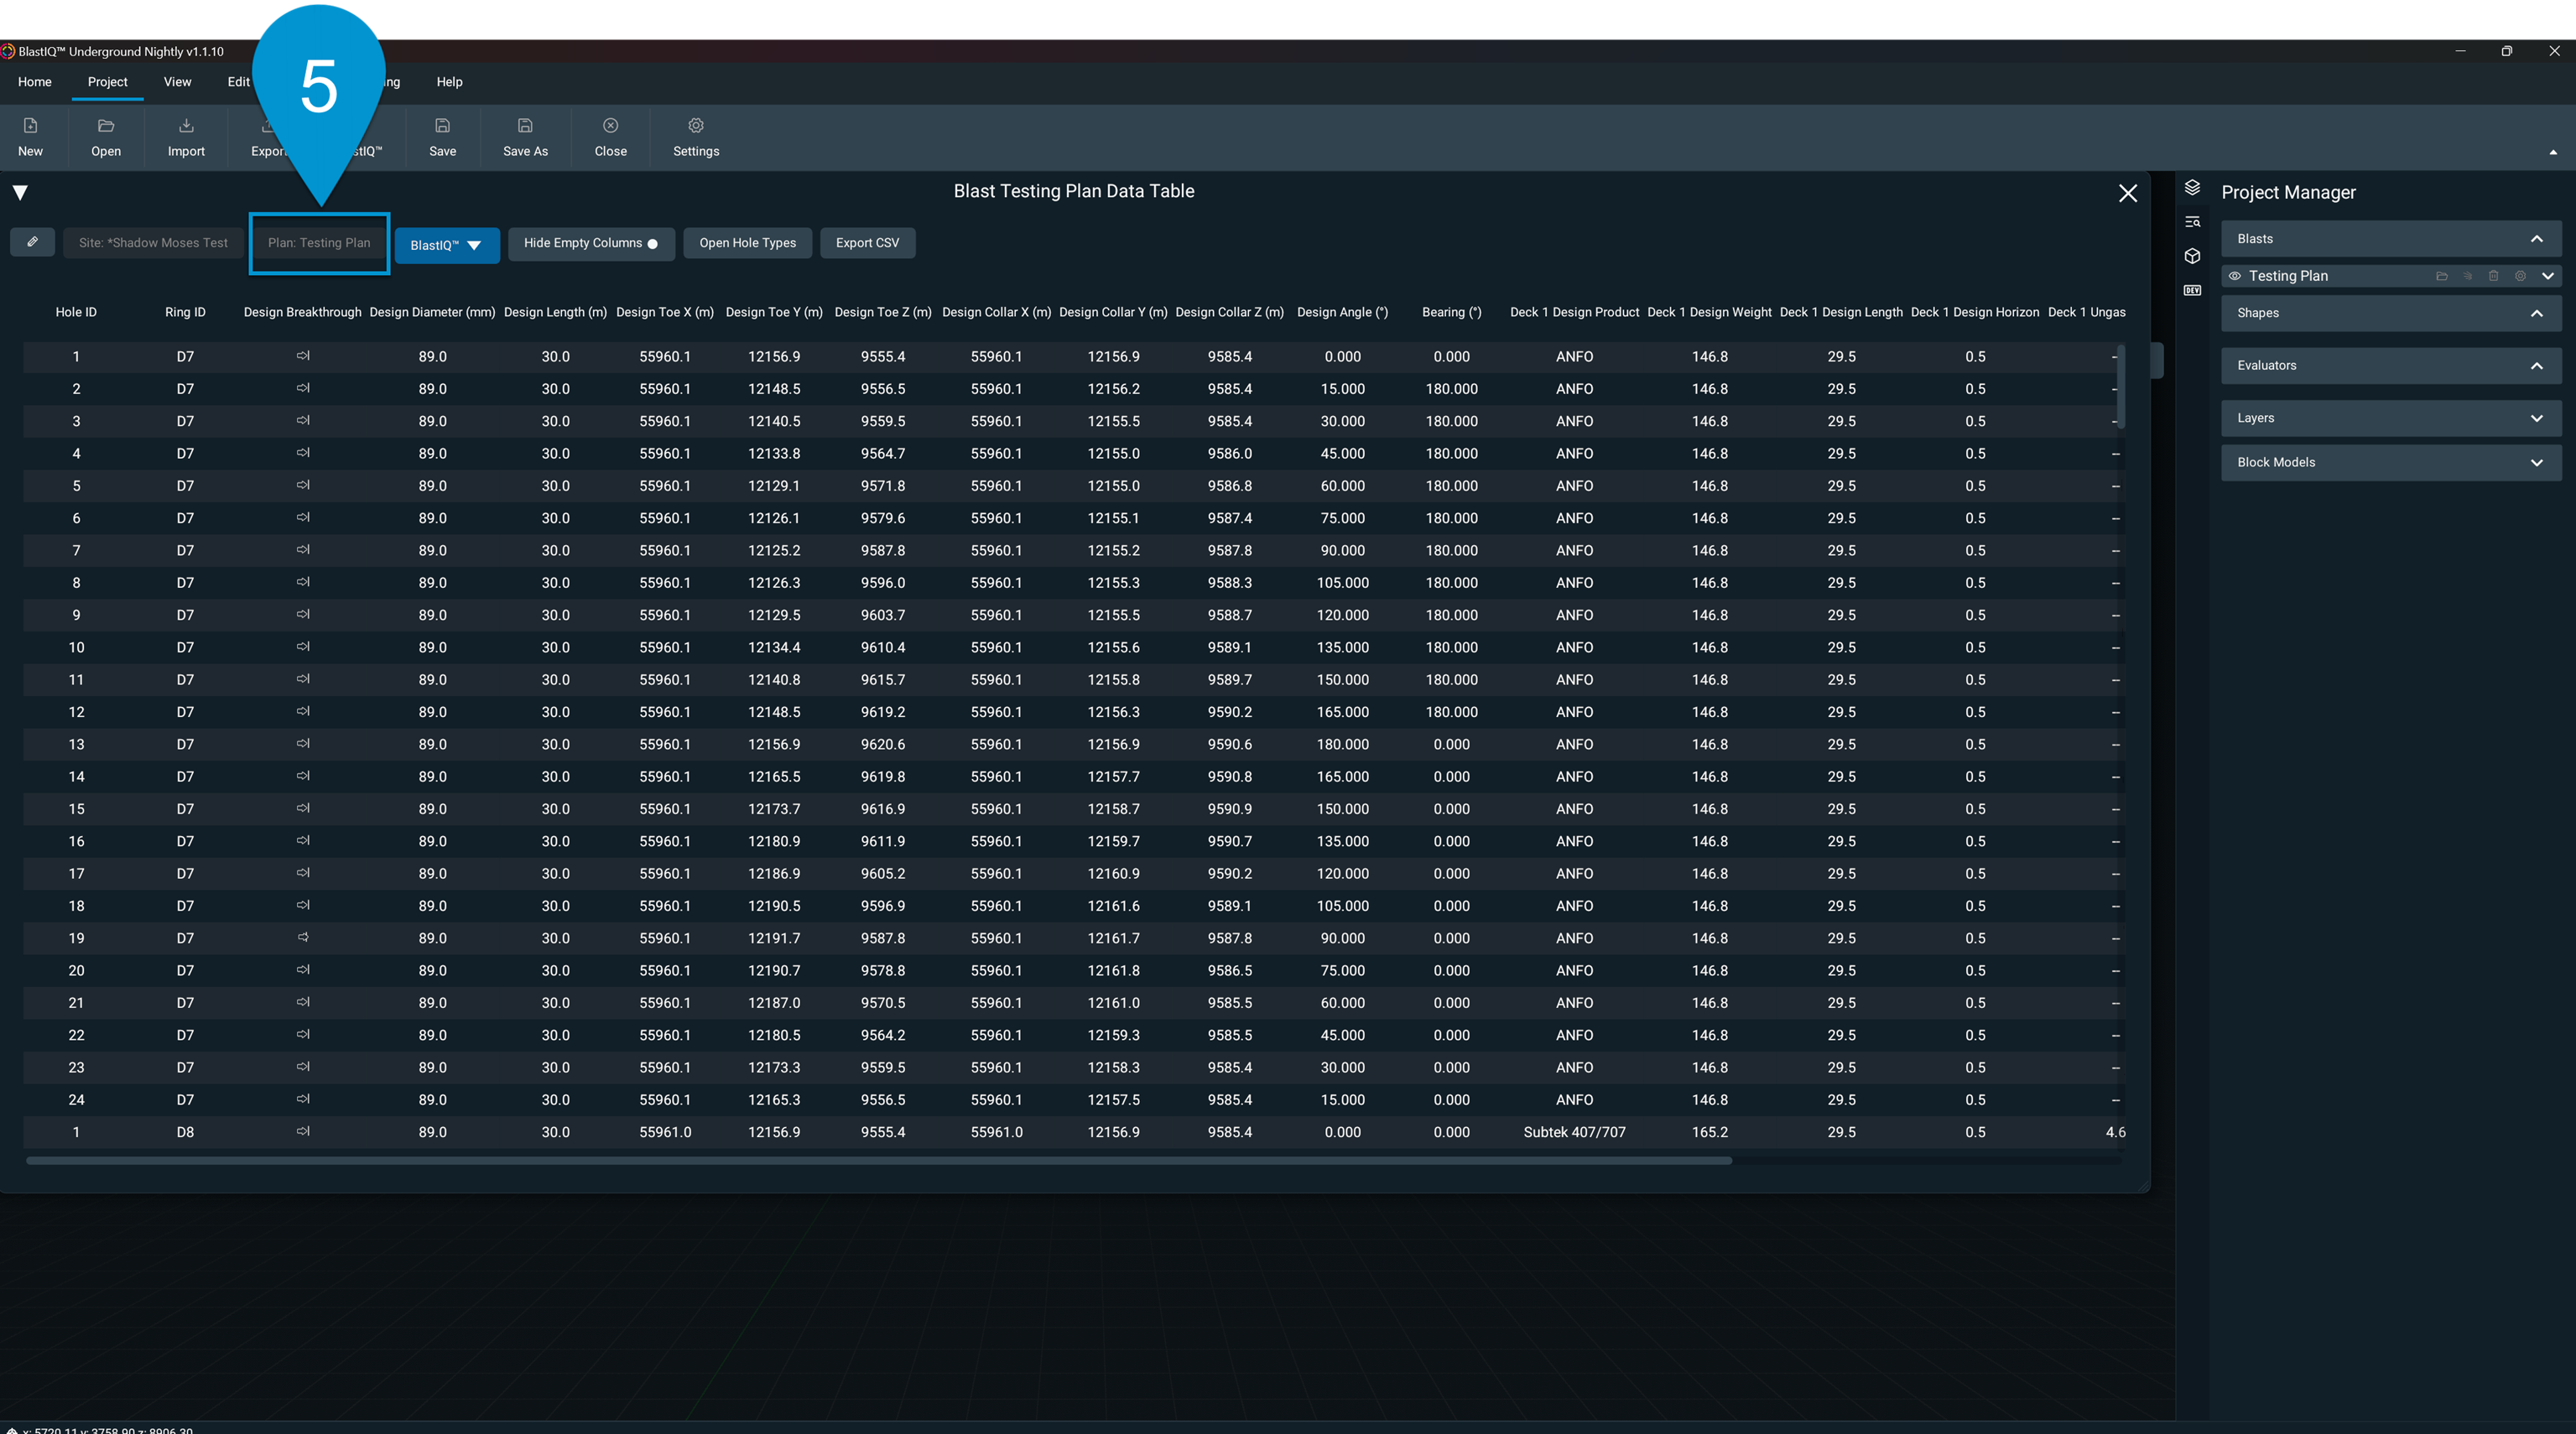Image resolution: width=2576 pixels, height=1434 pixels.
Task: Select the 9620.6 toe Z cell
Action: (x=883, y=744)
